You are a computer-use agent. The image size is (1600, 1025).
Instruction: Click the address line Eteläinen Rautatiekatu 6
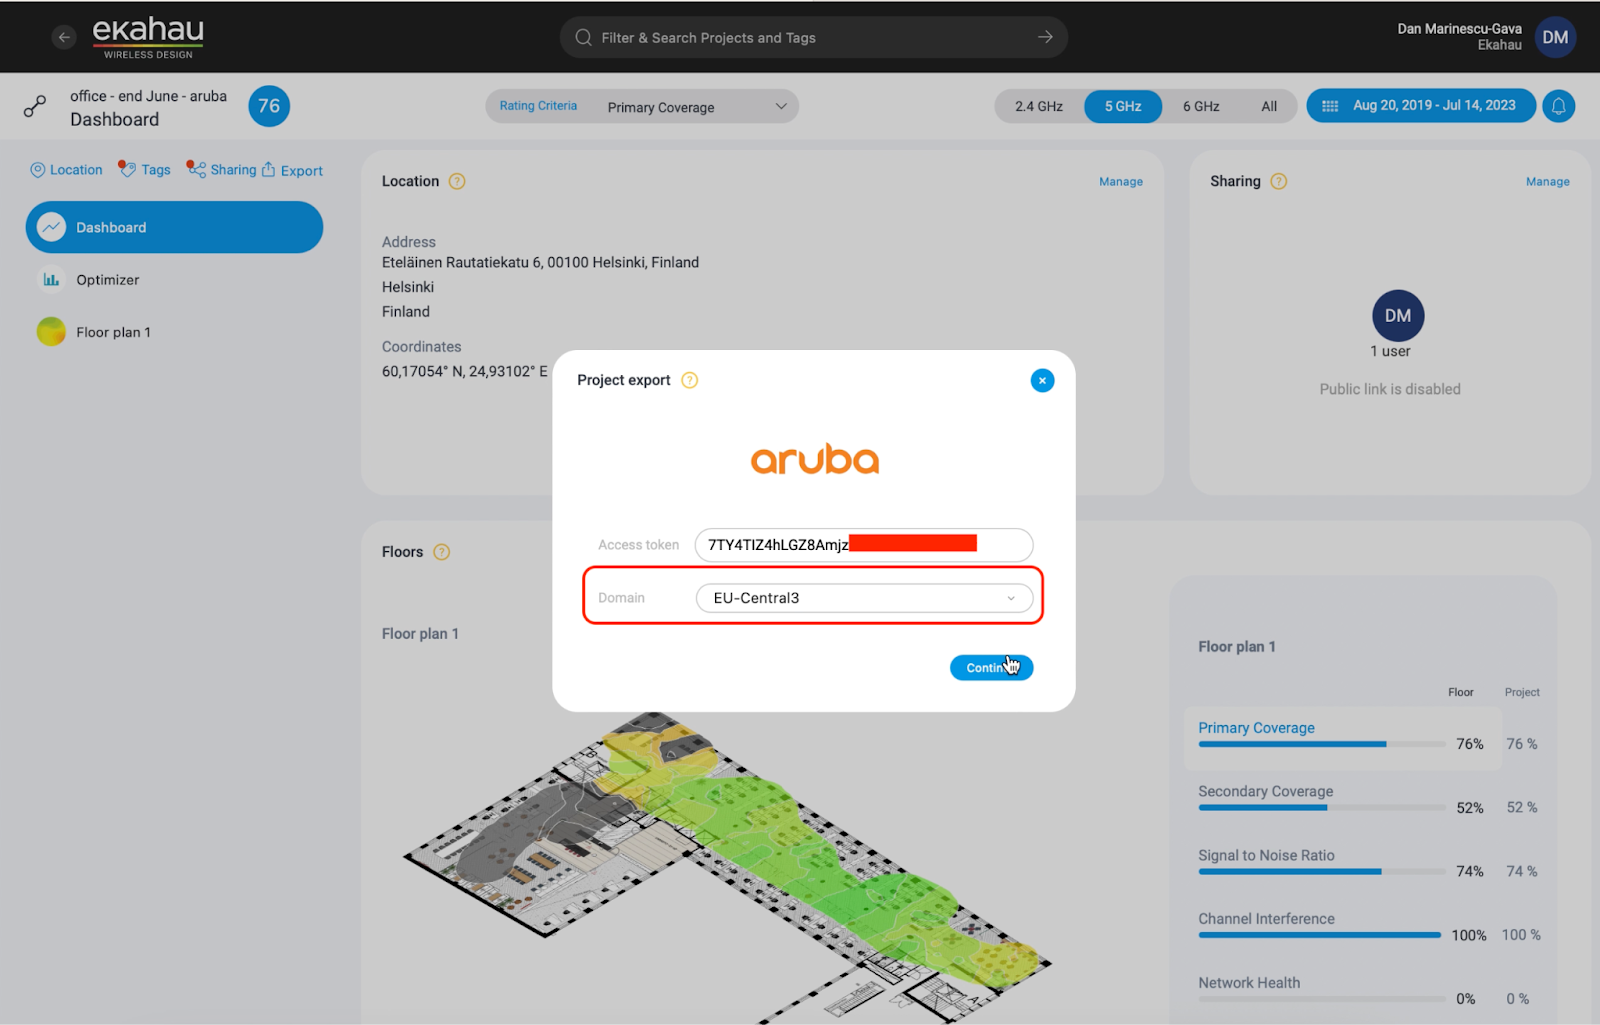click(x=540, y=262)
